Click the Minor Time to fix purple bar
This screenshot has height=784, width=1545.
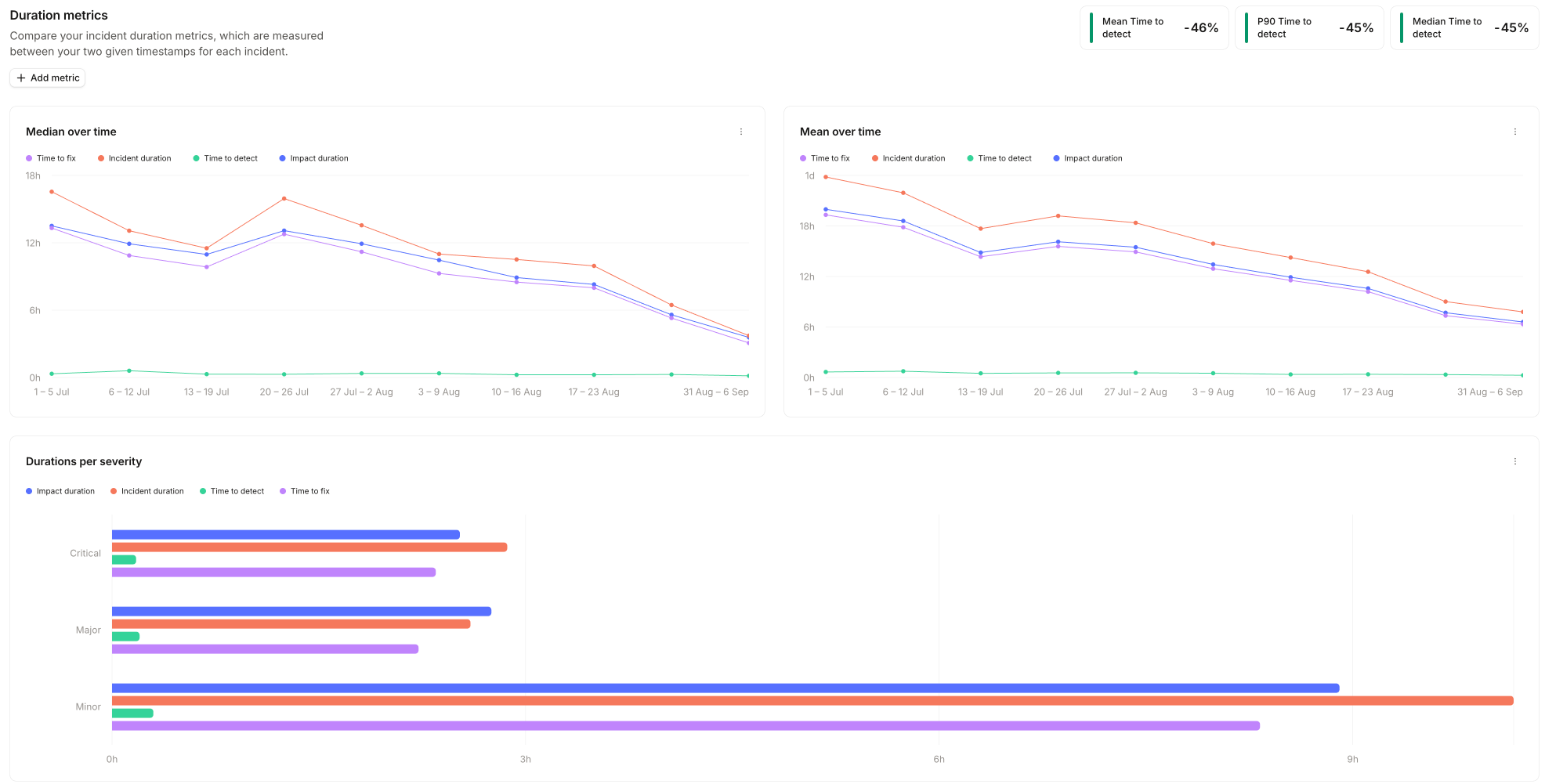[686, 726]
